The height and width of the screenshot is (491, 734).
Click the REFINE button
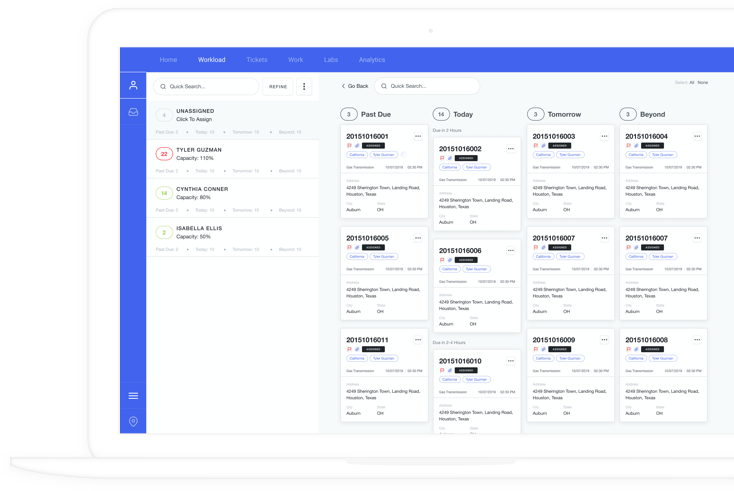click(x=278, y=87)
